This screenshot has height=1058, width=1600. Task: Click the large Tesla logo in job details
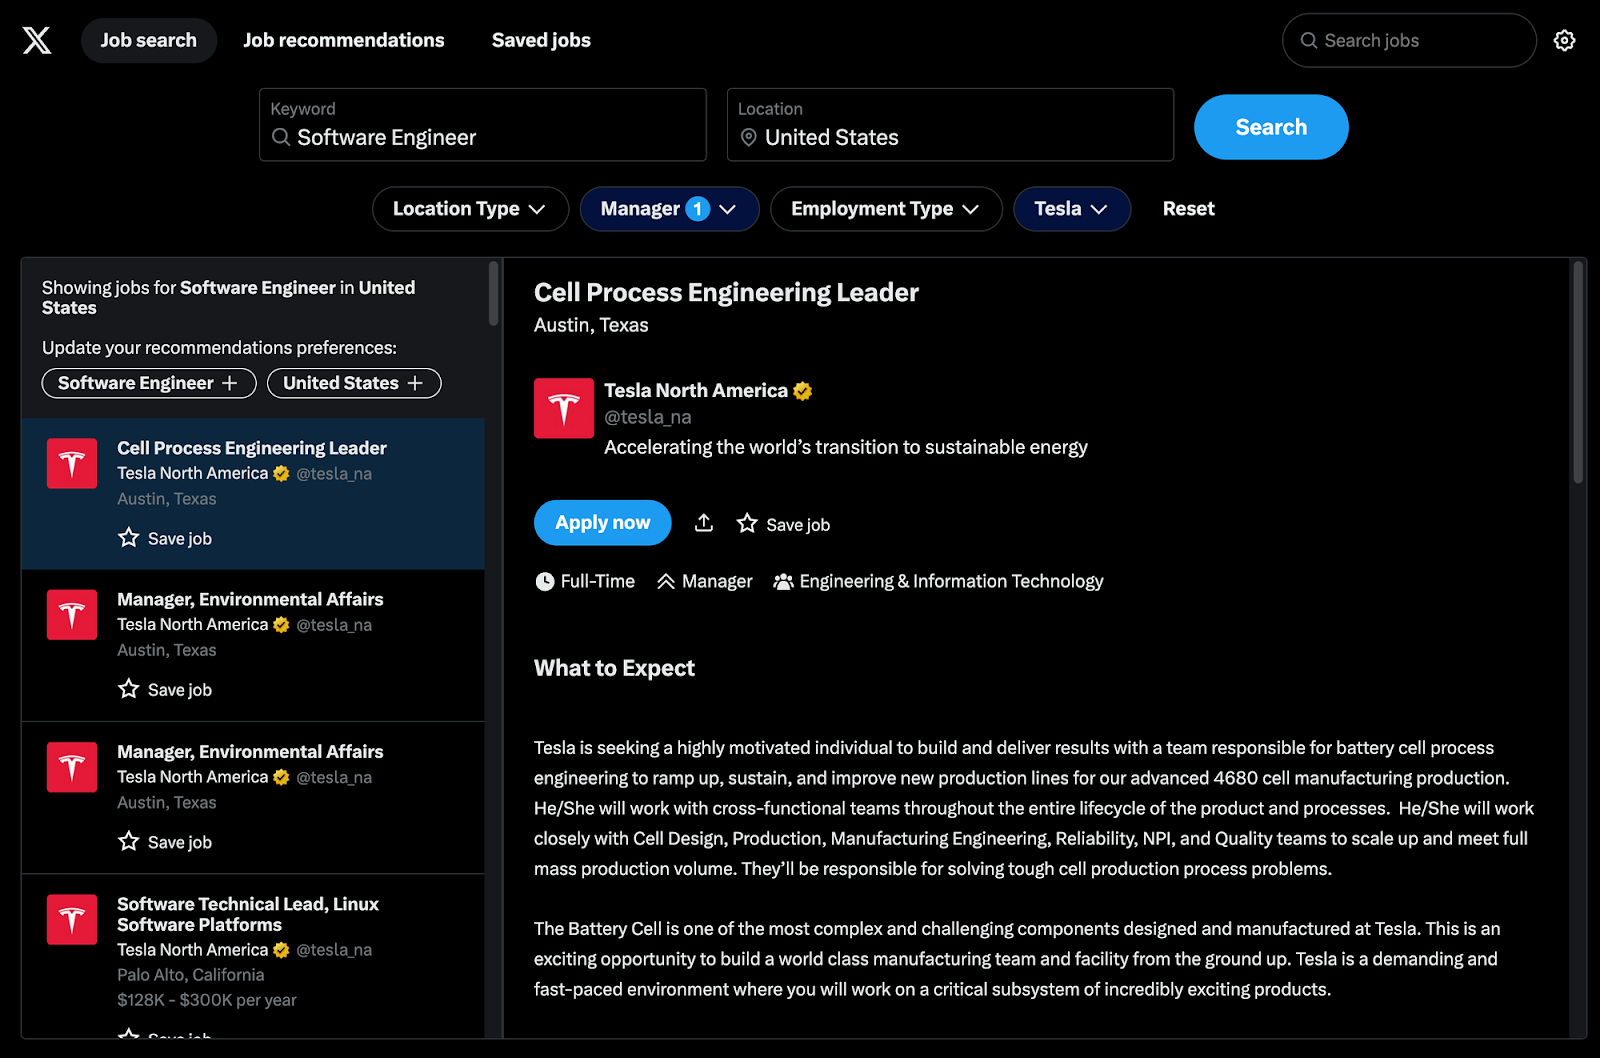564,408
